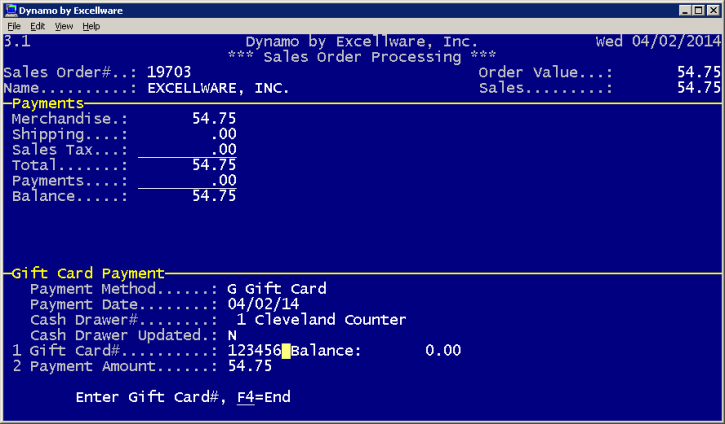725x424 pixels.
Task: Click the Payment Date value 04/02/14
Action: click(x=263, y=304)
